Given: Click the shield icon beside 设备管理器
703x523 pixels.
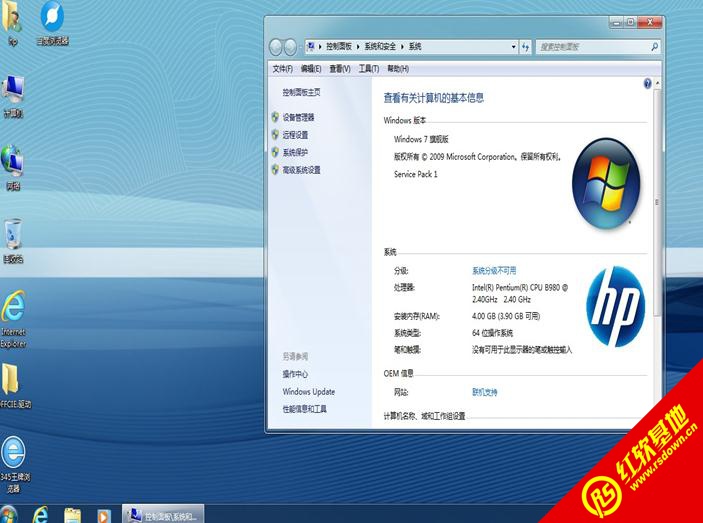Looking at the screenshot, I should click(275, 117).
